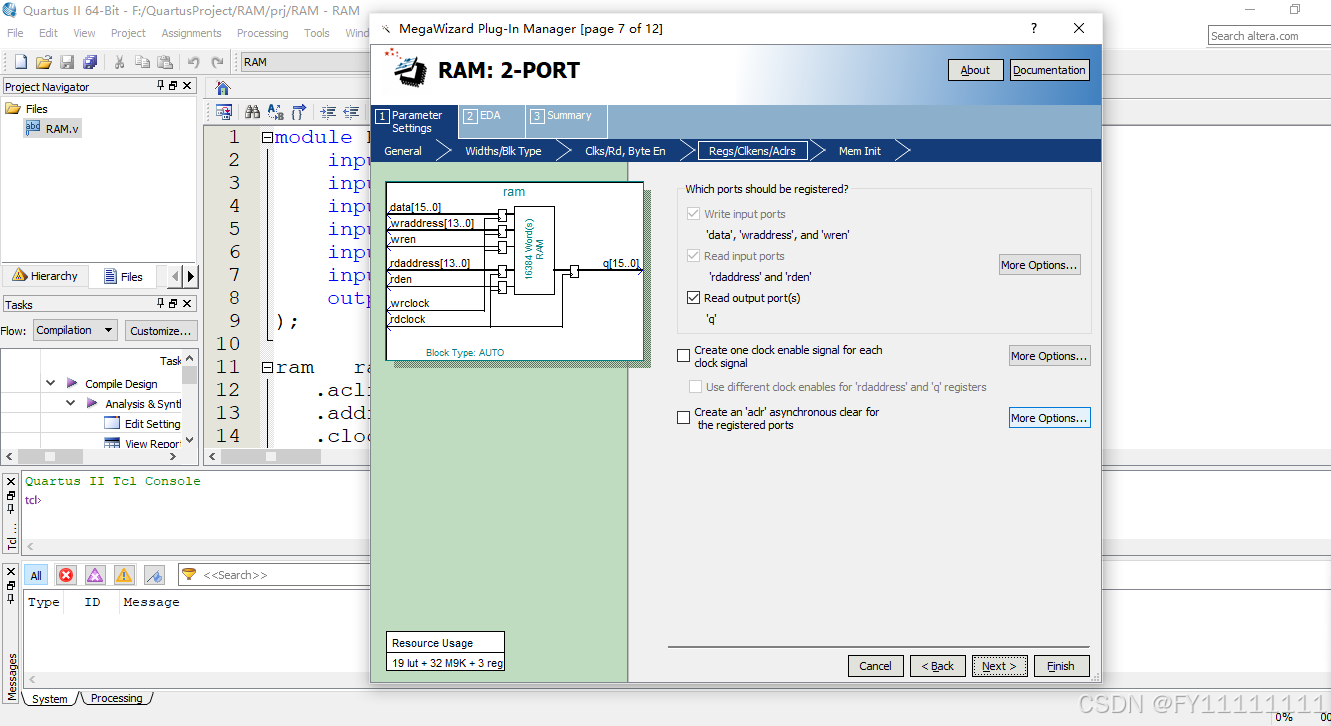Click the Save icon in main toolbar

click(67, 62)
